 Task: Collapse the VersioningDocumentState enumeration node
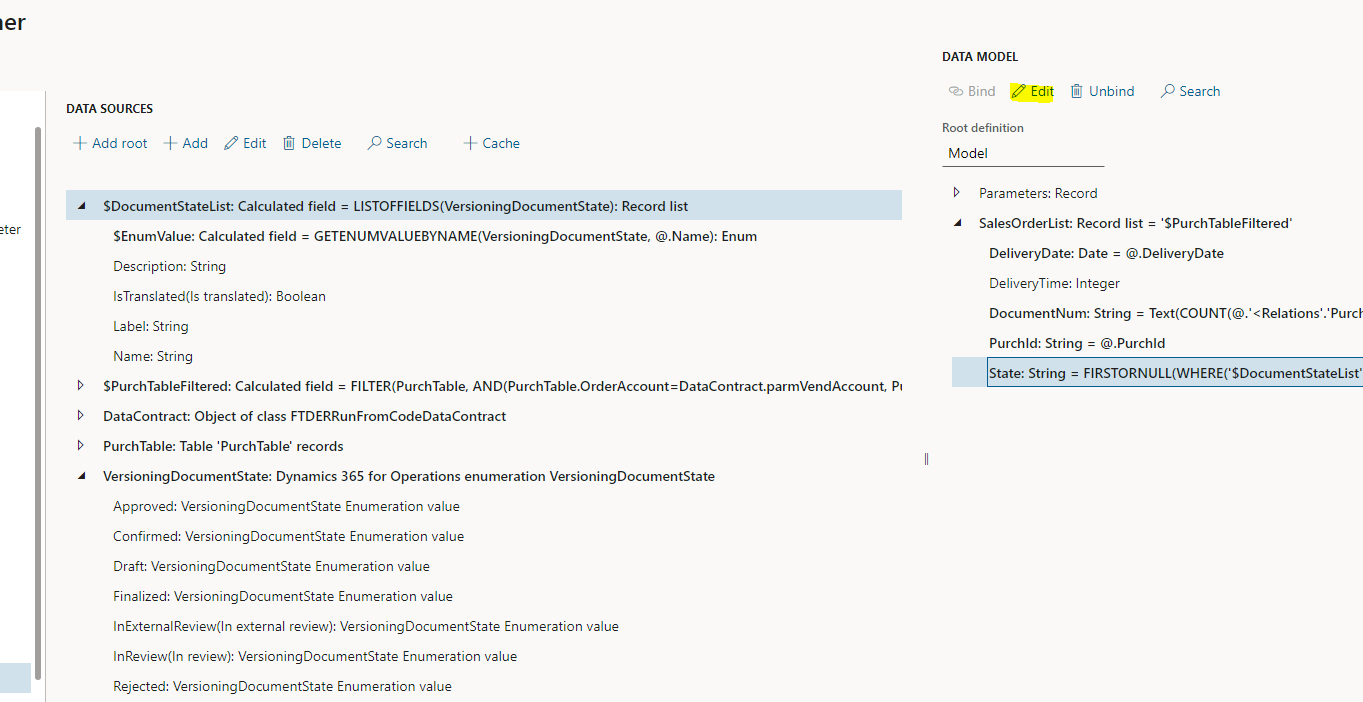pyautogui.click(x=81, y=475)
